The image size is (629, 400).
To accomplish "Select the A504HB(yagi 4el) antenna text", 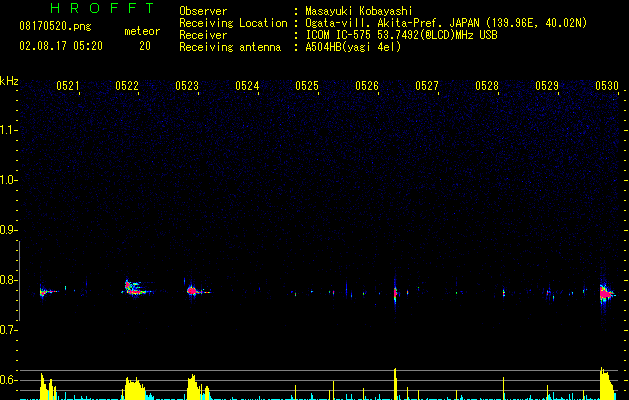I will (x=353, y=47).
